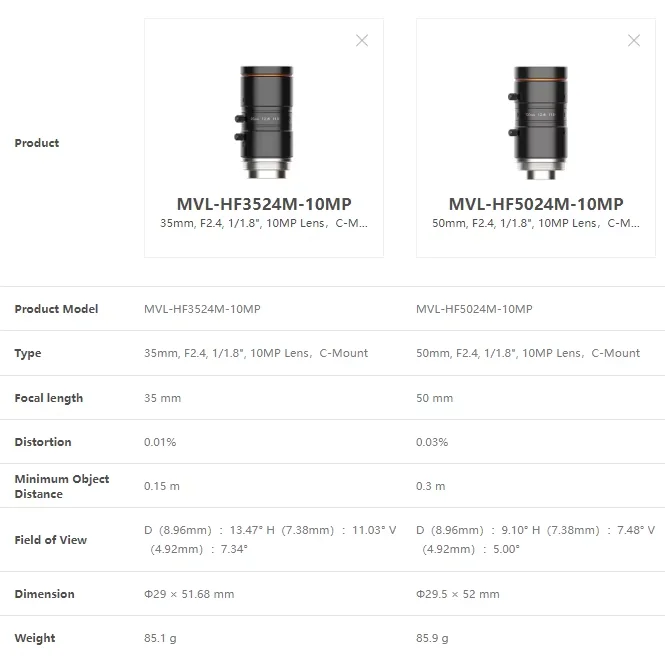Click the Focal length row label
The image size is (665, 657).
tap(49, 398)
